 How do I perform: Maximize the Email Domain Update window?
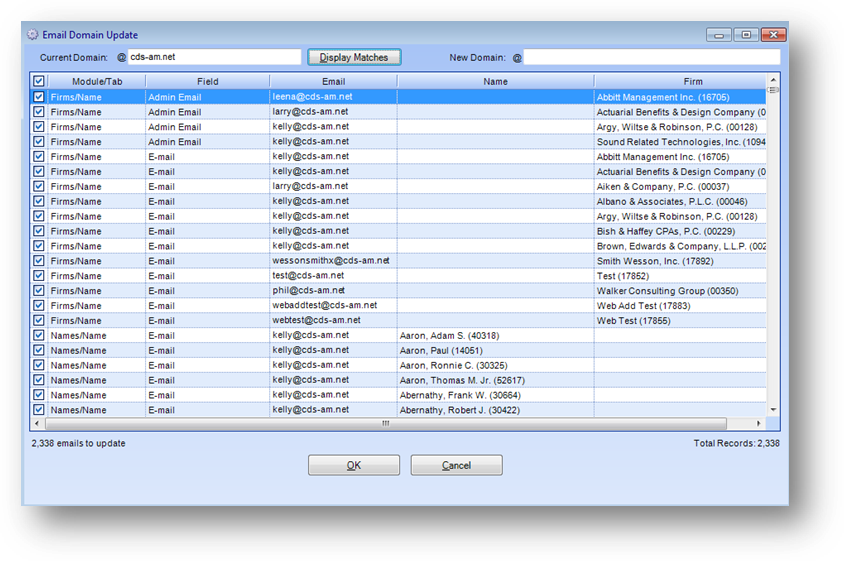coord(746,35)
